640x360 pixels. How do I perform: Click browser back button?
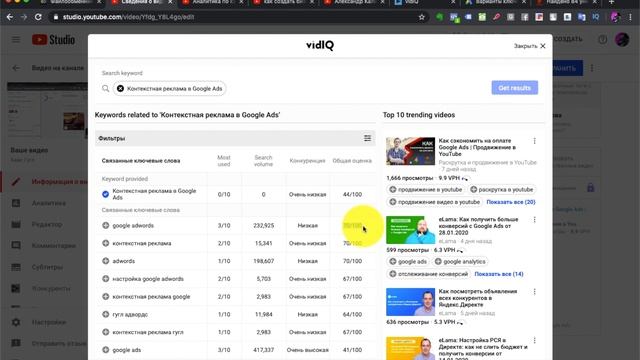click(10, 17)
